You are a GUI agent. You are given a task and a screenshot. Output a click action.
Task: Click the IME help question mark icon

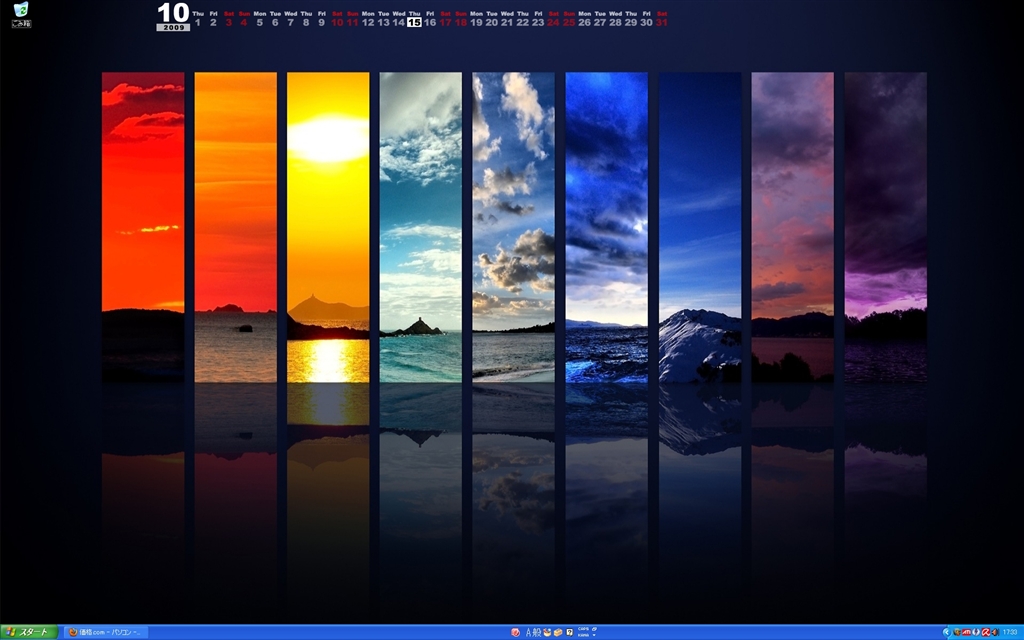point(569,632)
